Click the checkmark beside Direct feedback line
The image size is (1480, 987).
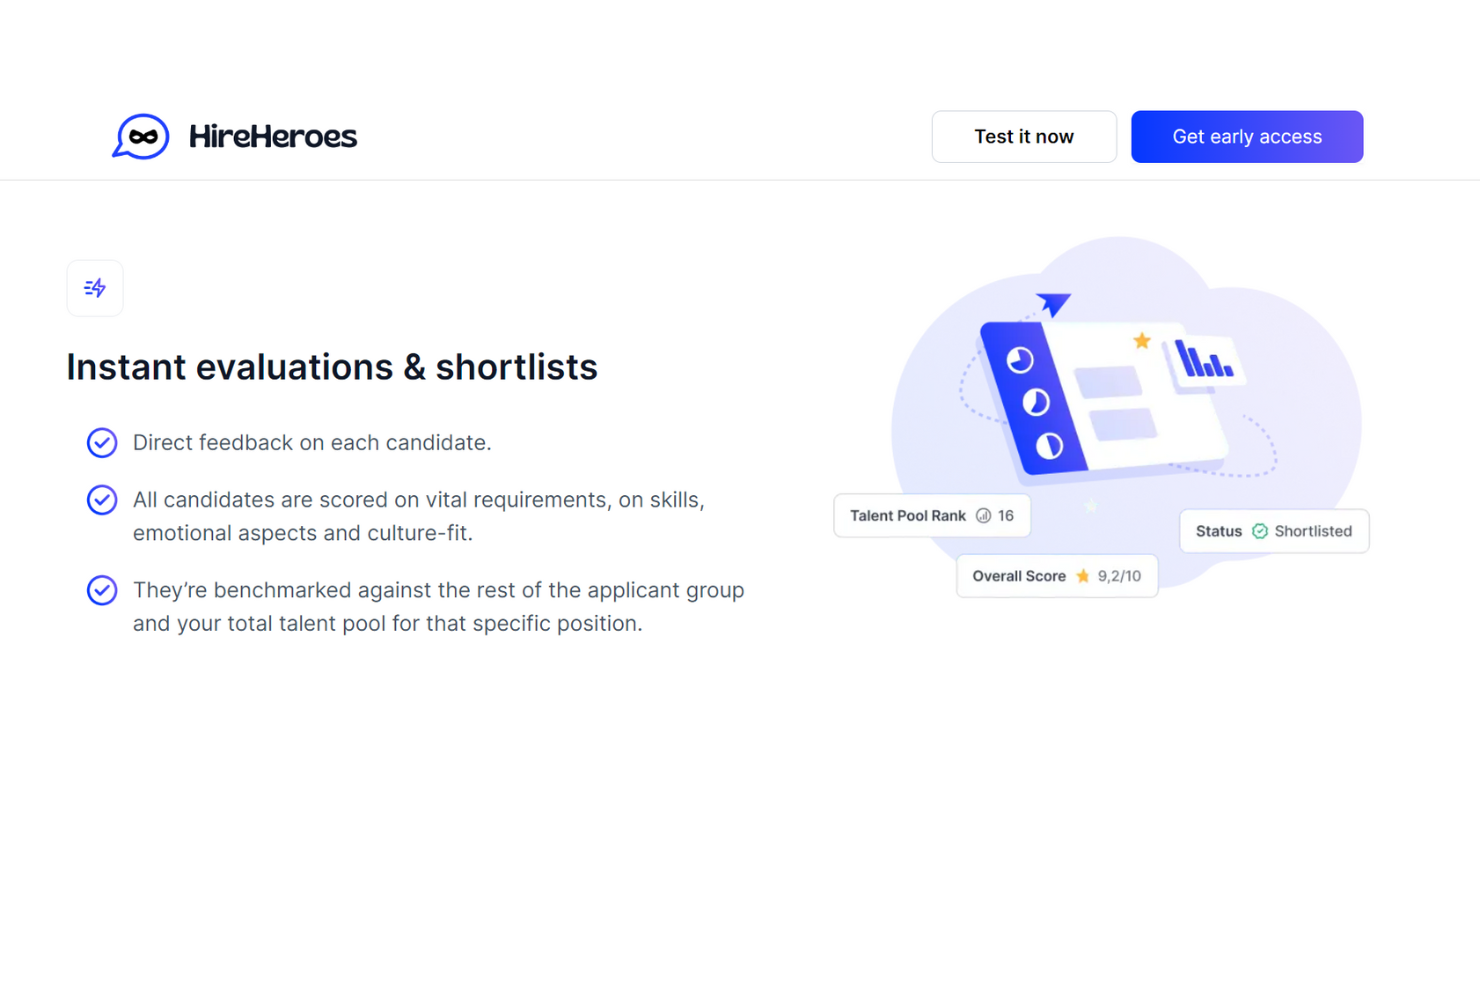pyautogui.click(x=102, y=442)
